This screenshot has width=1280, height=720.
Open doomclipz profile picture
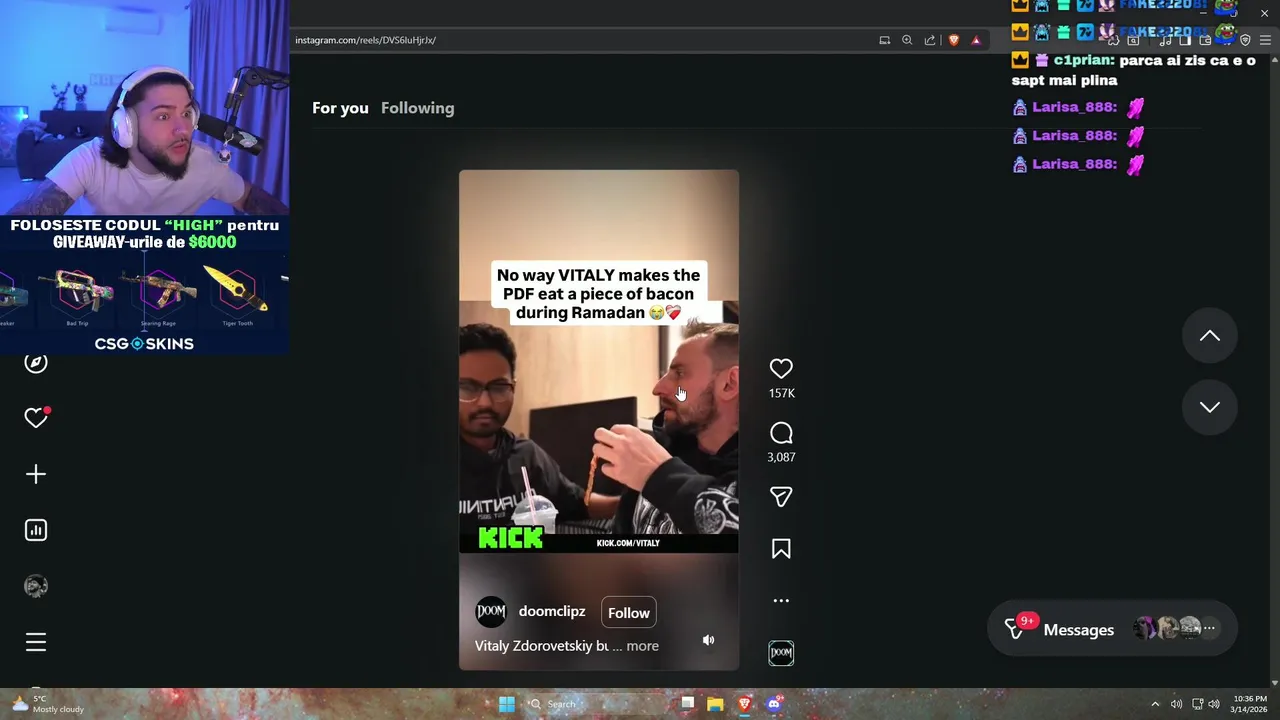point(491,612)
